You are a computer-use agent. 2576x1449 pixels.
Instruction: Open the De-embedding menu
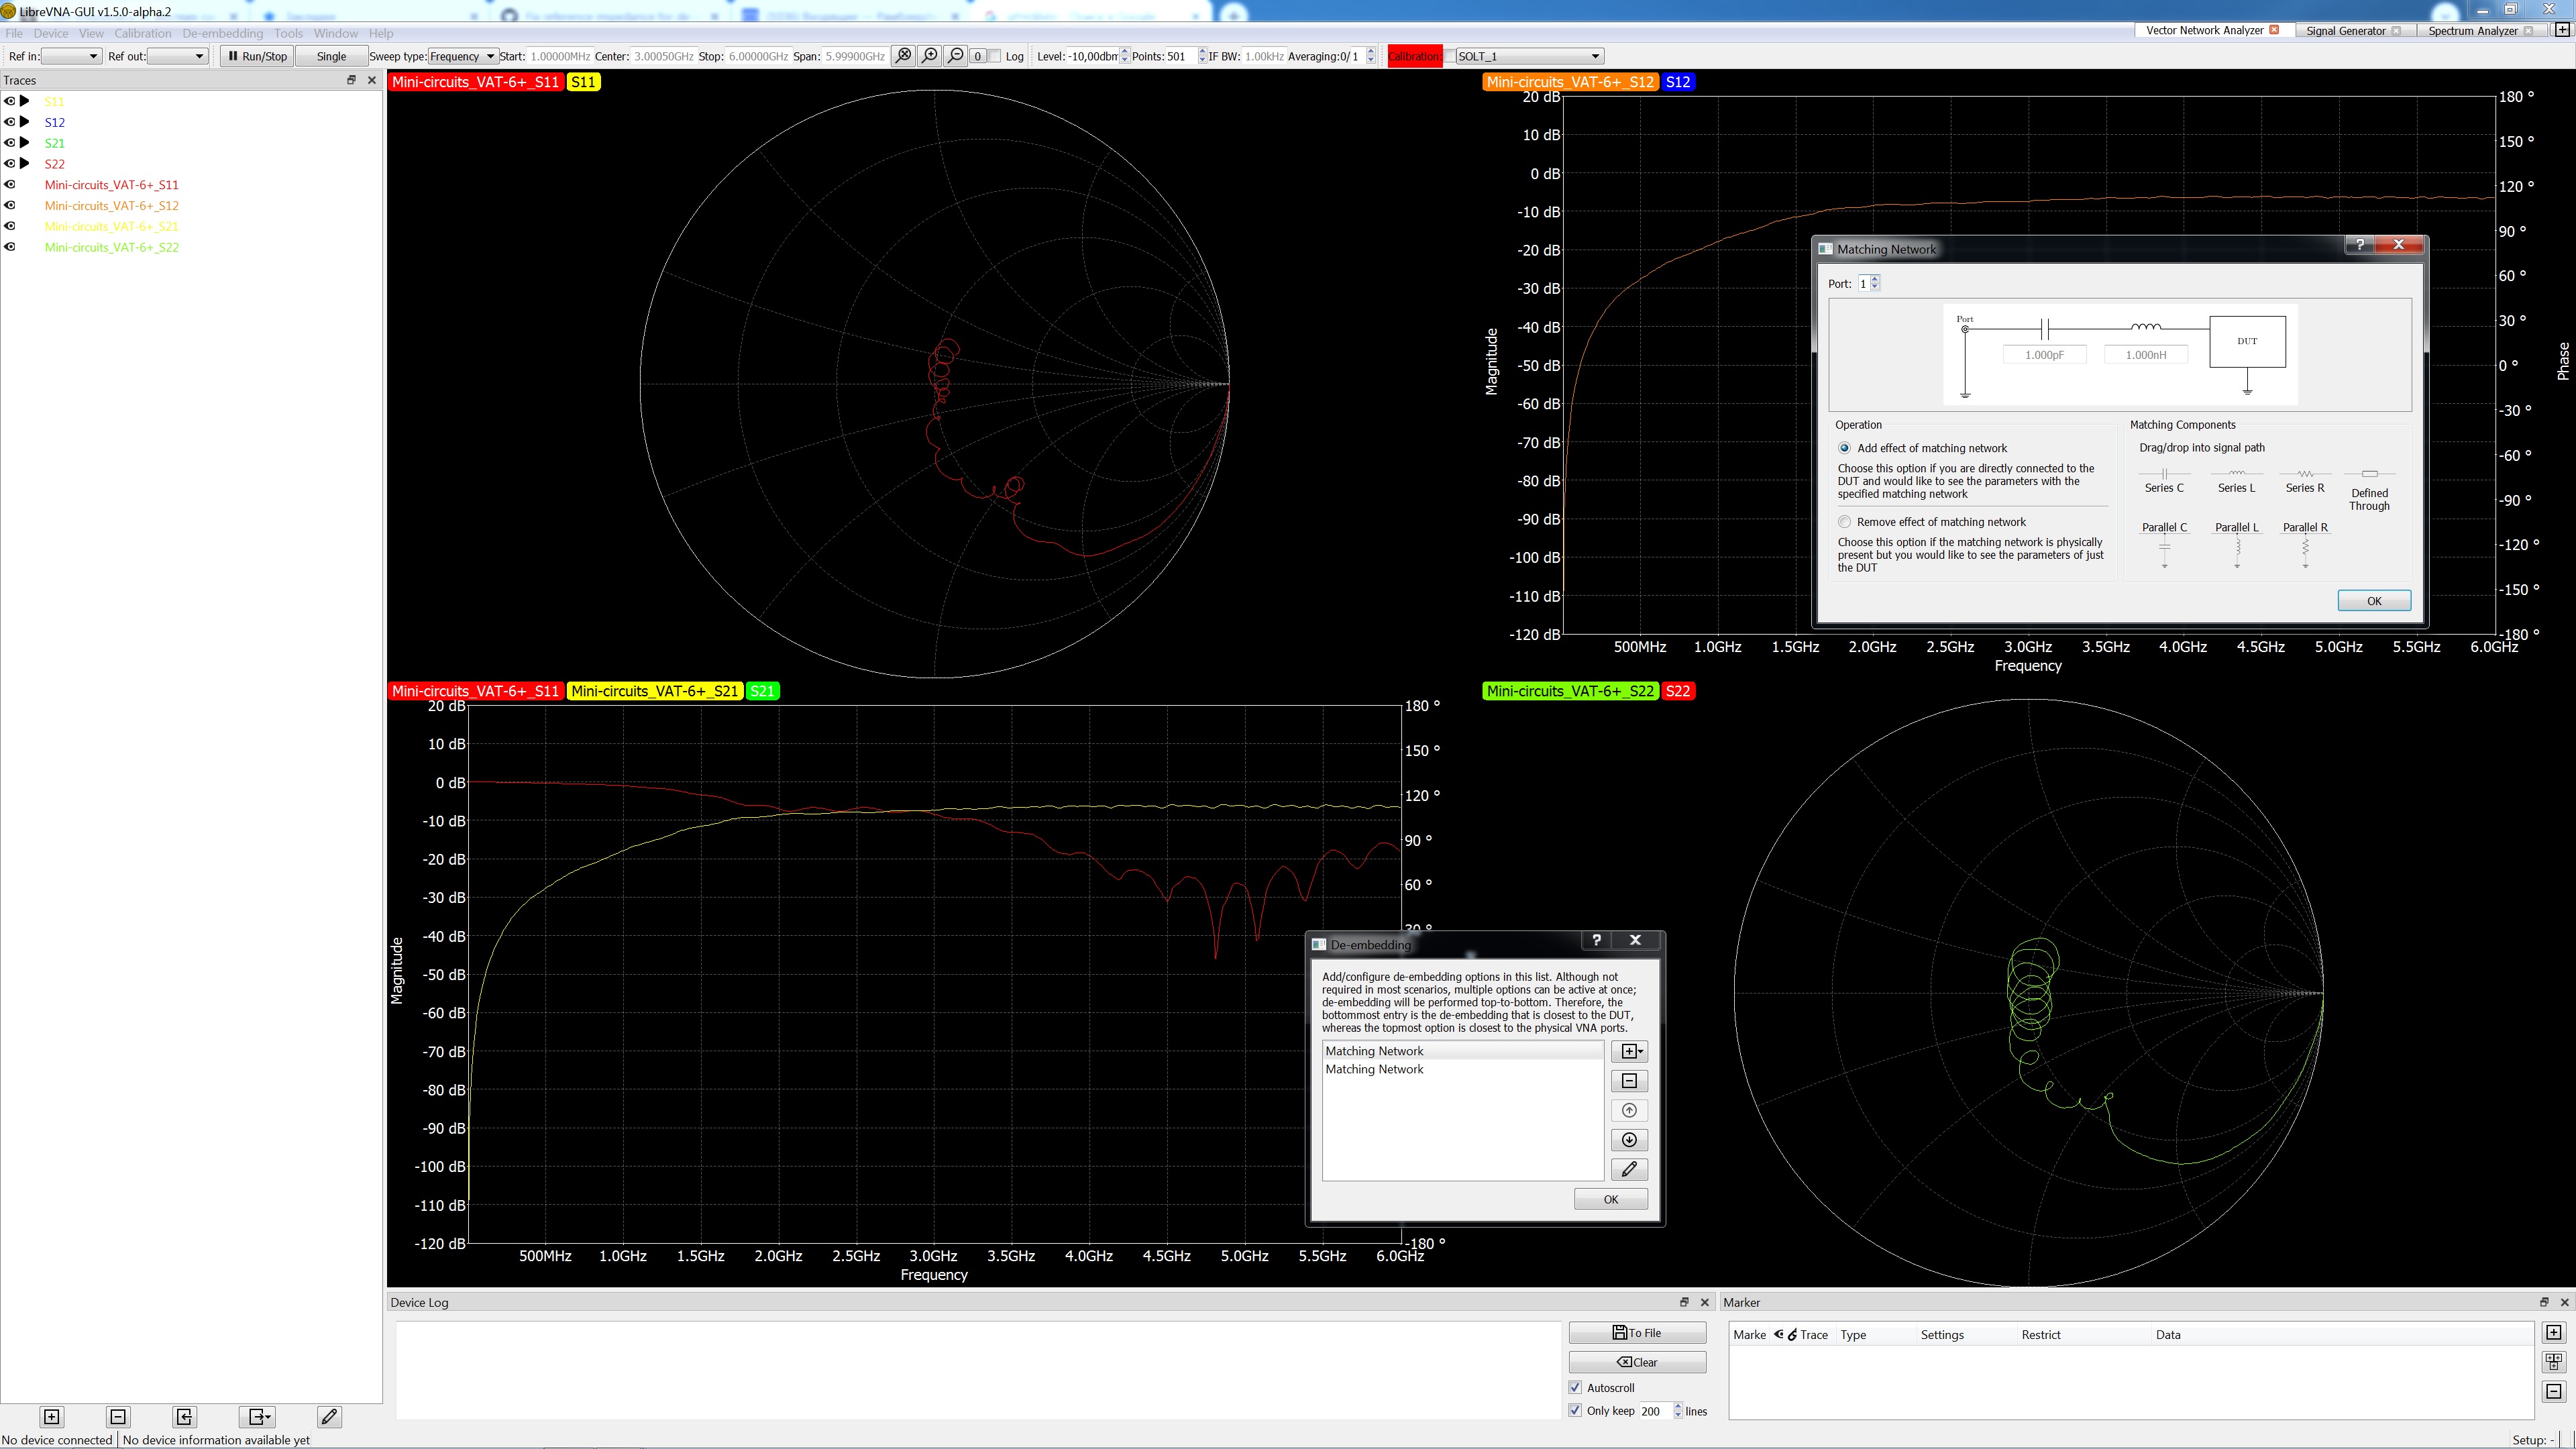pyautogui.click(x=222, y=33)
